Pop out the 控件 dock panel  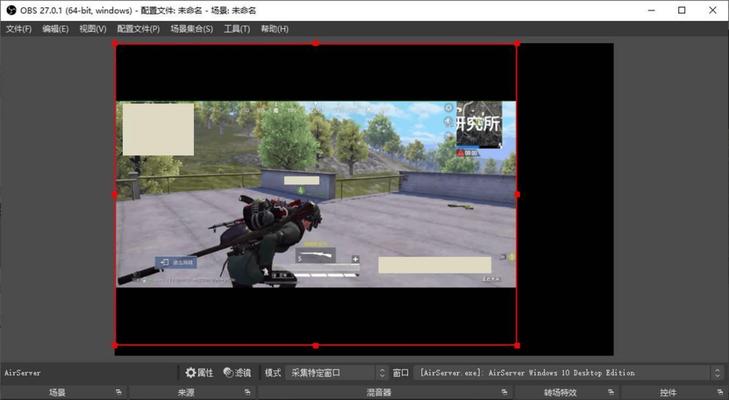click(x=720, y=392)
